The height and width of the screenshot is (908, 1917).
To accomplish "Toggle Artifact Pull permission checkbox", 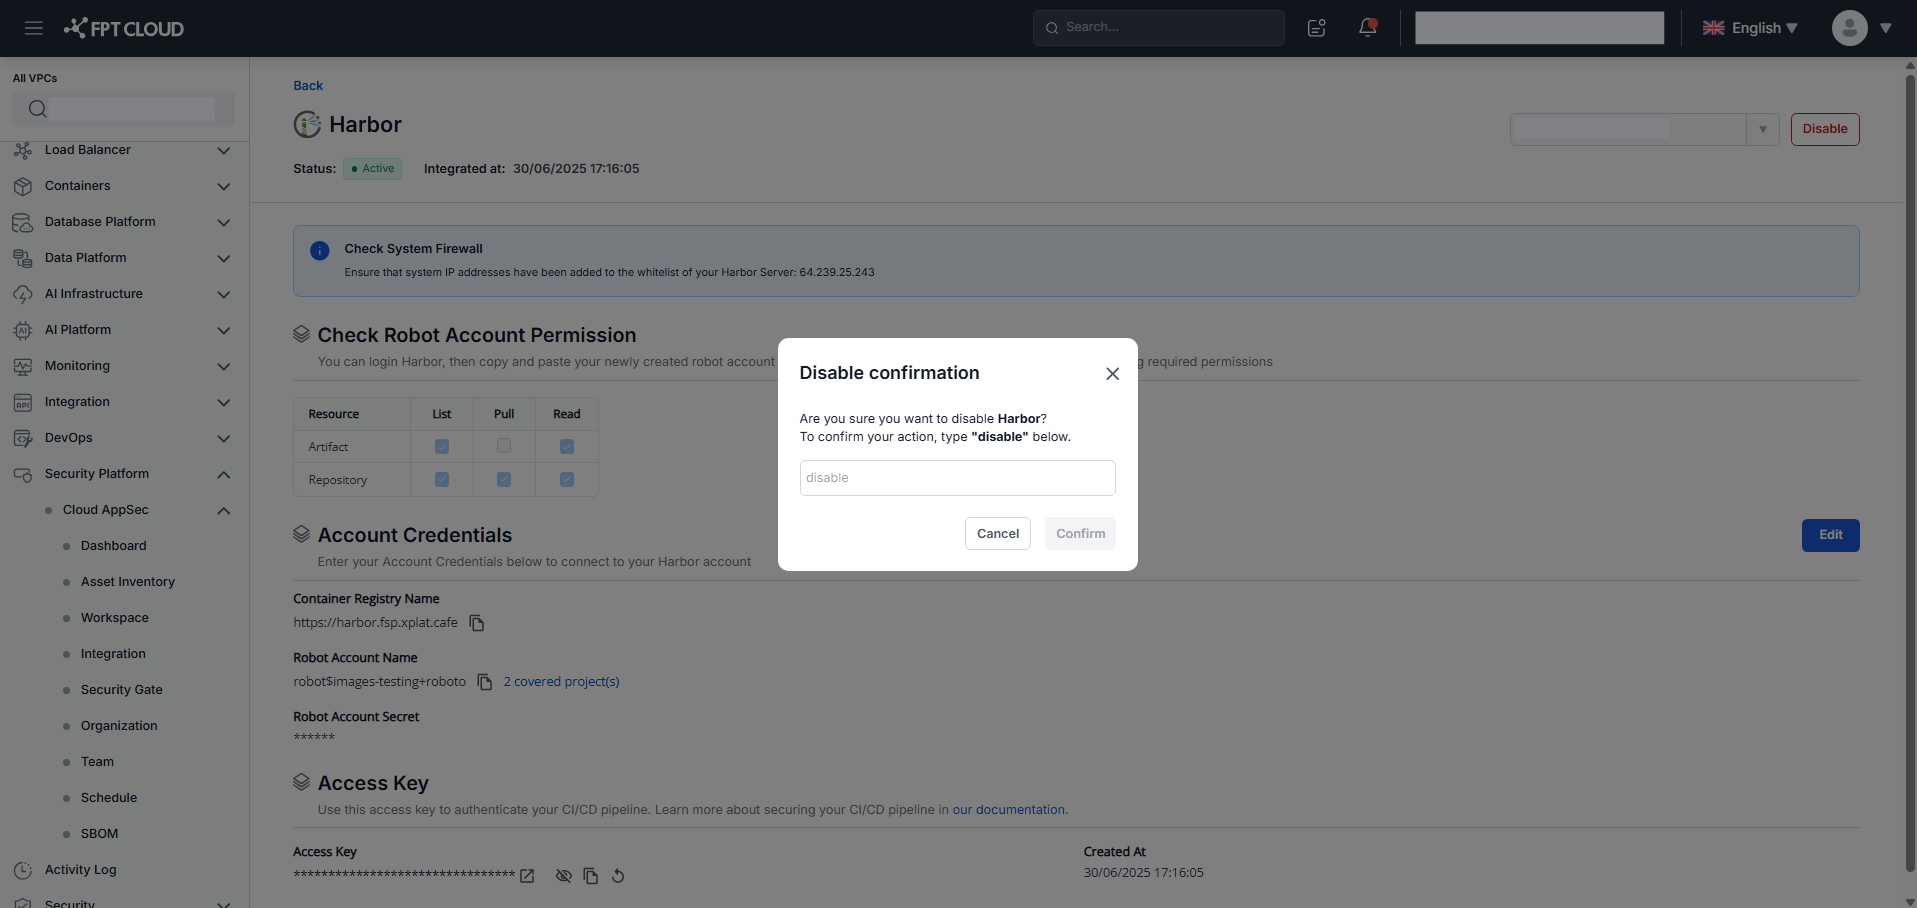I will click(x=504, y=446).
